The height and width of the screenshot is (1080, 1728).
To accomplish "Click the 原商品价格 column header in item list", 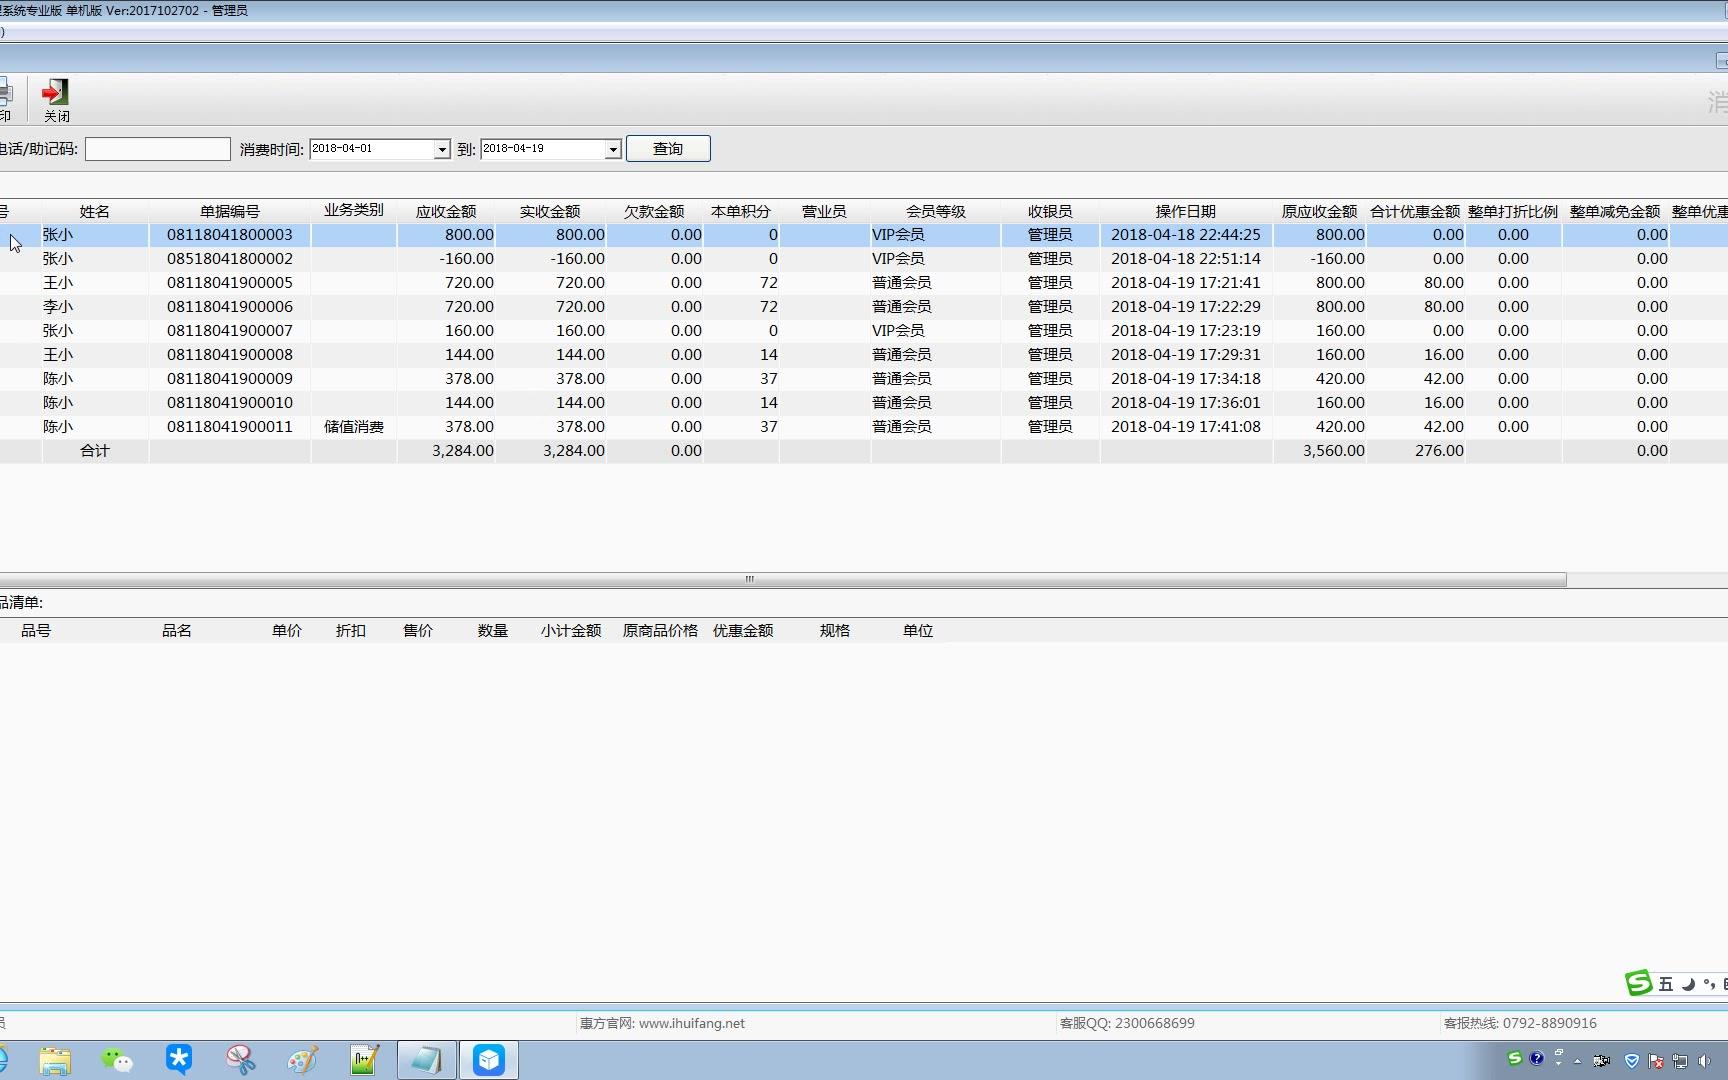I will pyautogui.click(x=660, y=631).
